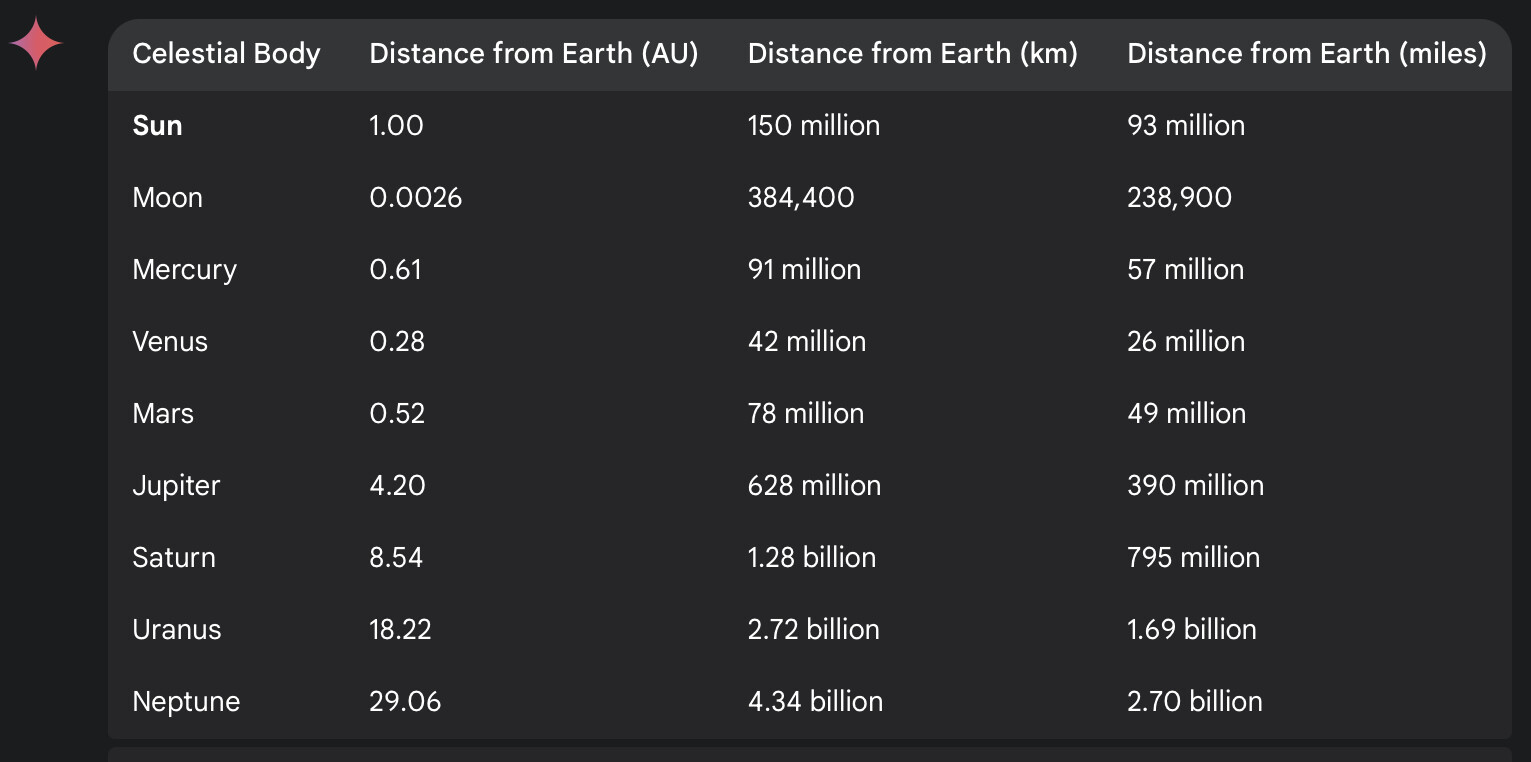The image size is (1531, 762).
Task: Select the bold Sun row label
Action: (x=157, y=125)
